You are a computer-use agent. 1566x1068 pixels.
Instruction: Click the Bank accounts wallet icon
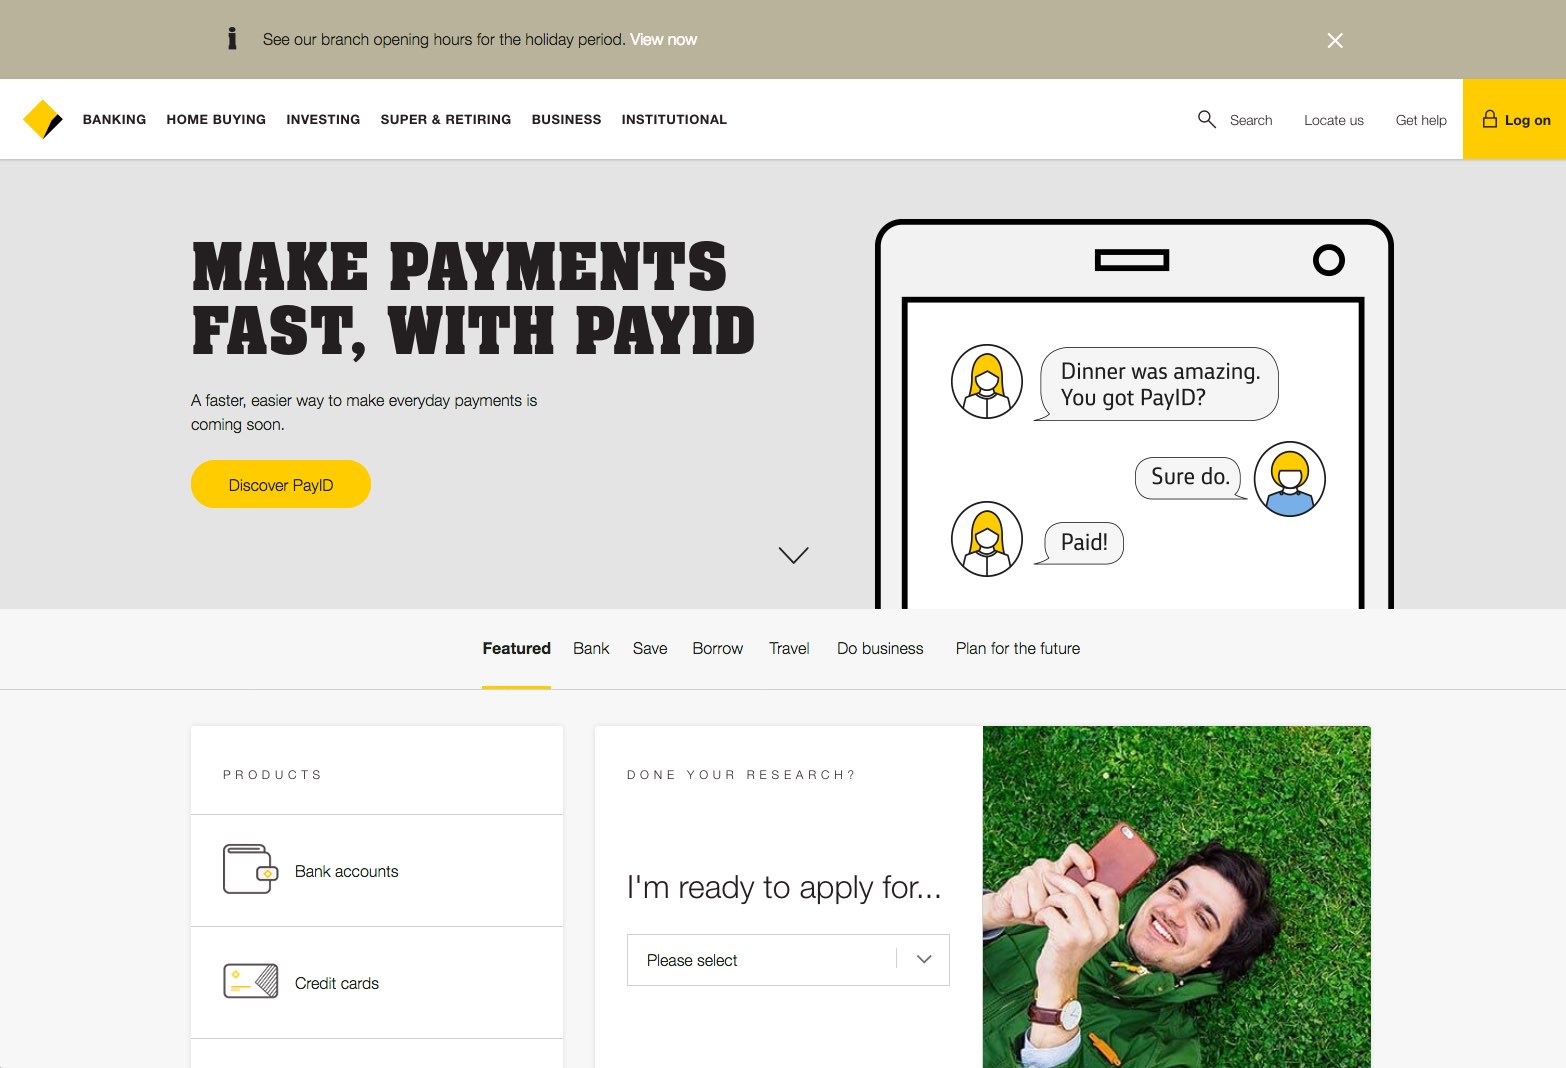point(250,870)
